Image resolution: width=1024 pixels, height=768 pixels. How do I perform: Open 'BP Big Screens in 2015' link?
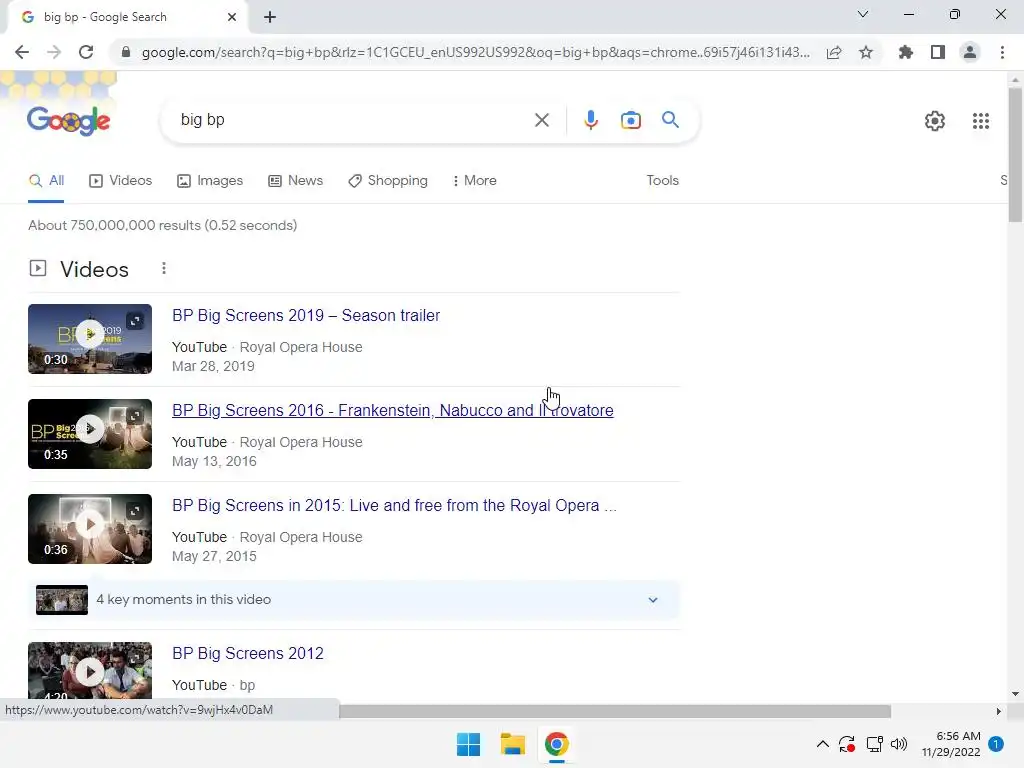[394, 505]
